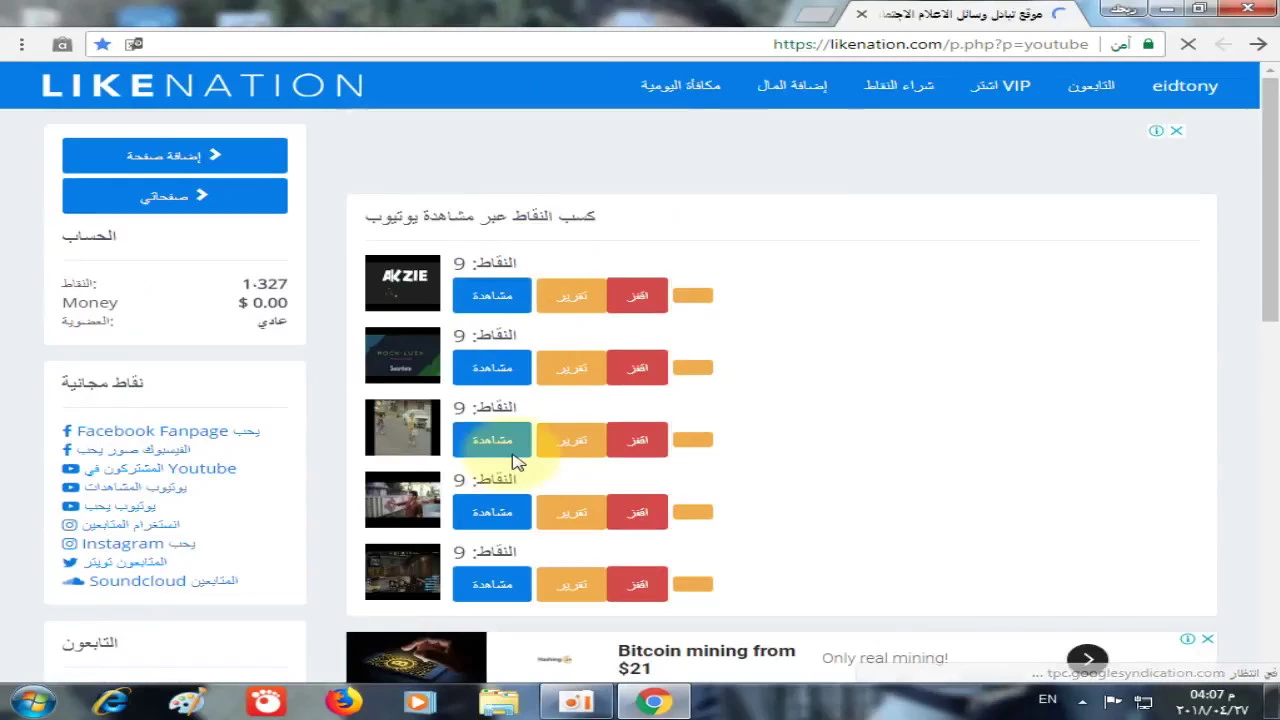Click تقرير for the AKZIE video
The image size is (1280, 720).
click(x=571, y=296)
